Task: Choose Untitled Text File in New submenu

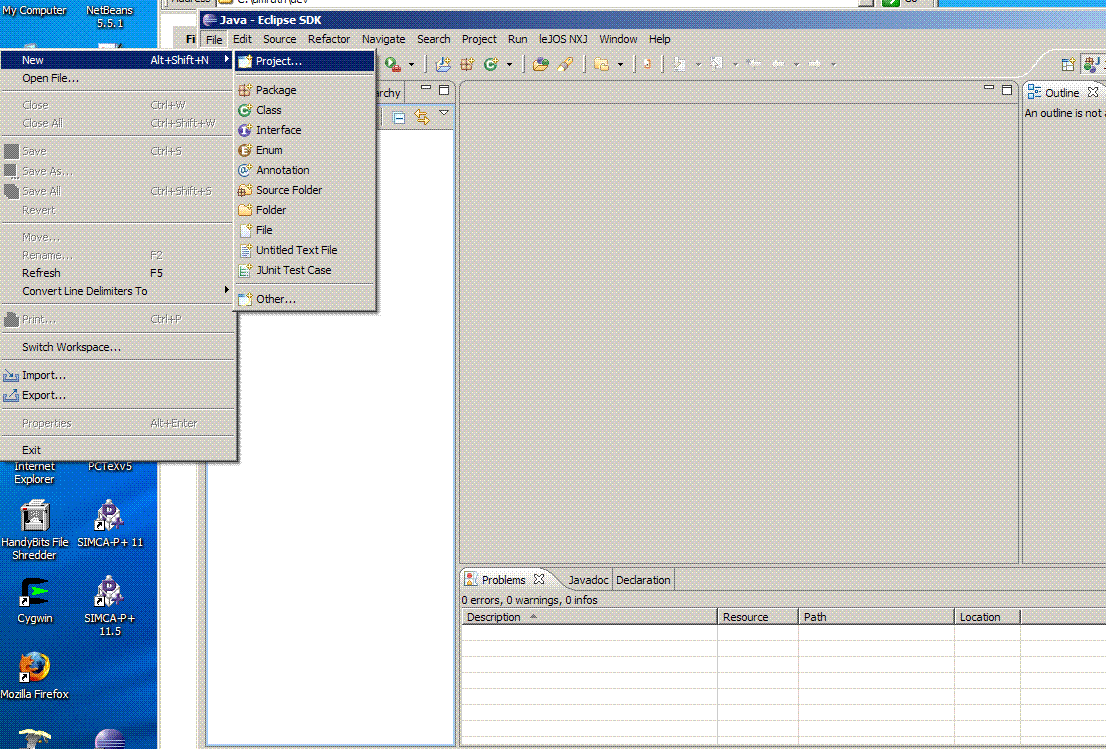Action: click(x=306, y=250)
